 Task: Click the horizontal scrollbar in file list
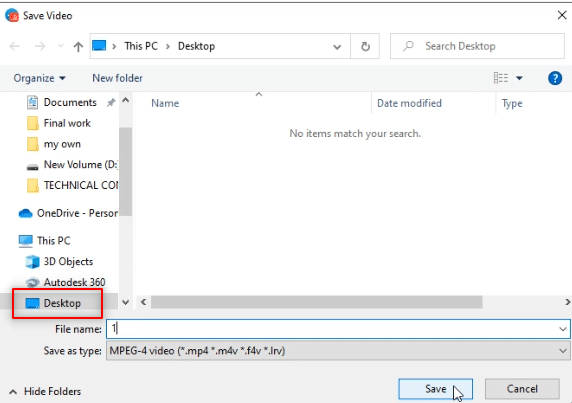(x=317, y=302)
